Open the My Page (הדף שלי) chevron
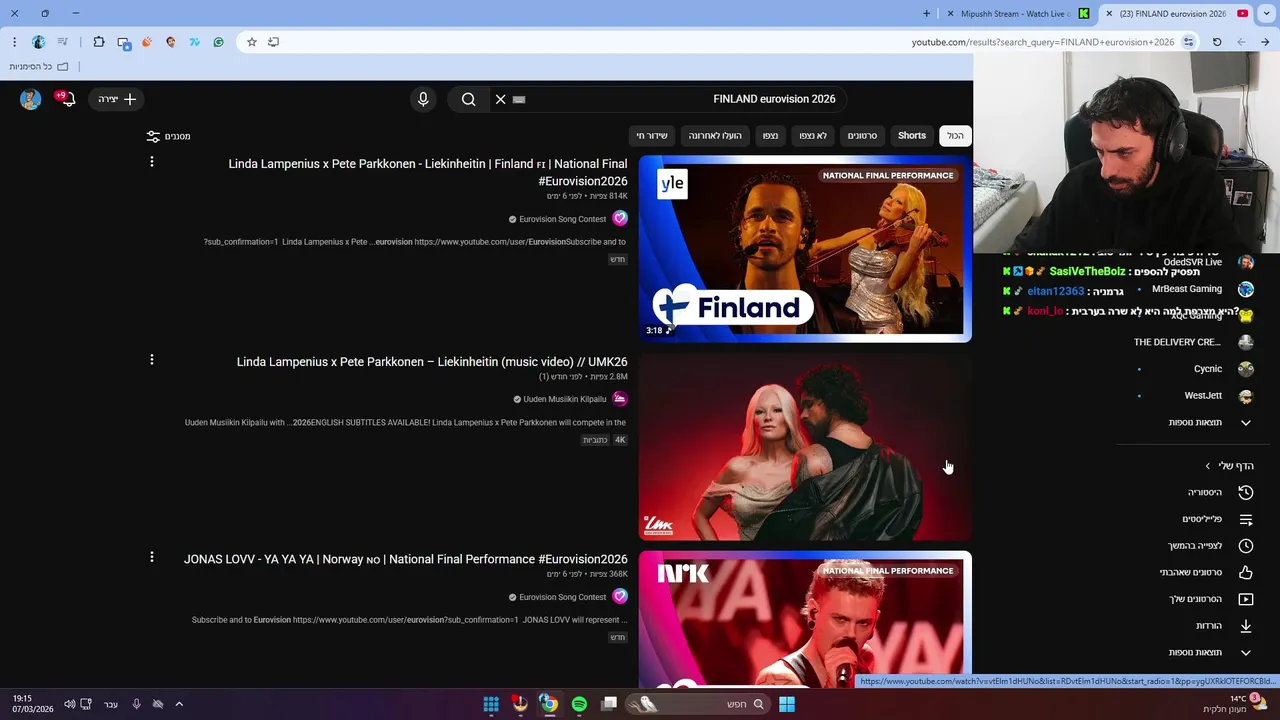The width and height of the screenshot is (1280, 720). 1207,466
